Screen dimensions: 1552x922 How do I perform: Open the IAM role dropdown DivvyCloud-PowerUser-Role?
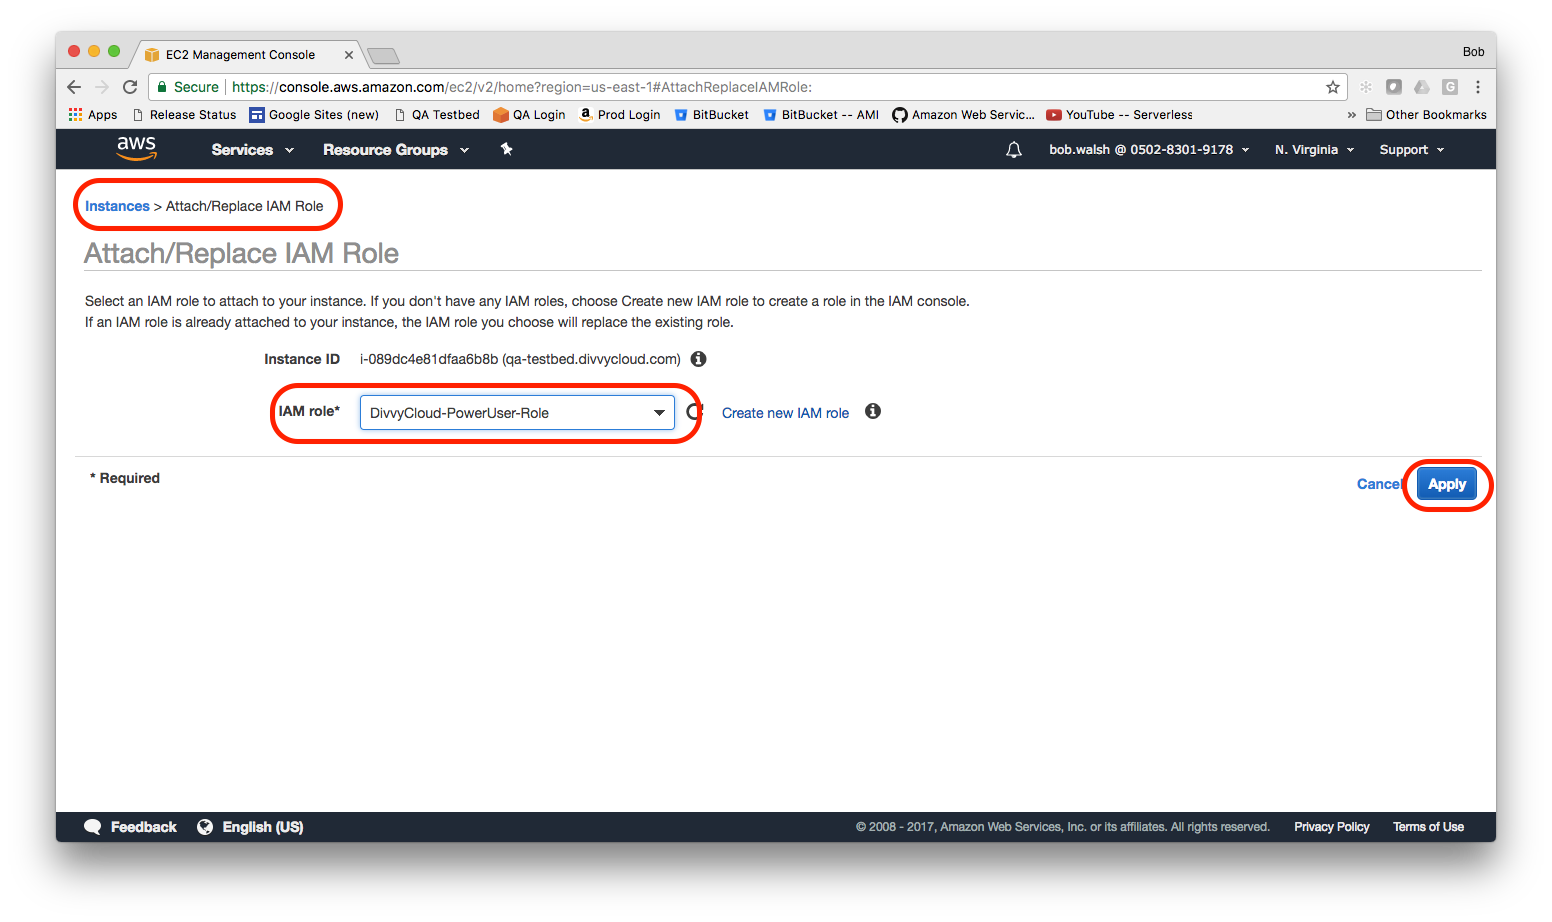[x=517, y=413]
